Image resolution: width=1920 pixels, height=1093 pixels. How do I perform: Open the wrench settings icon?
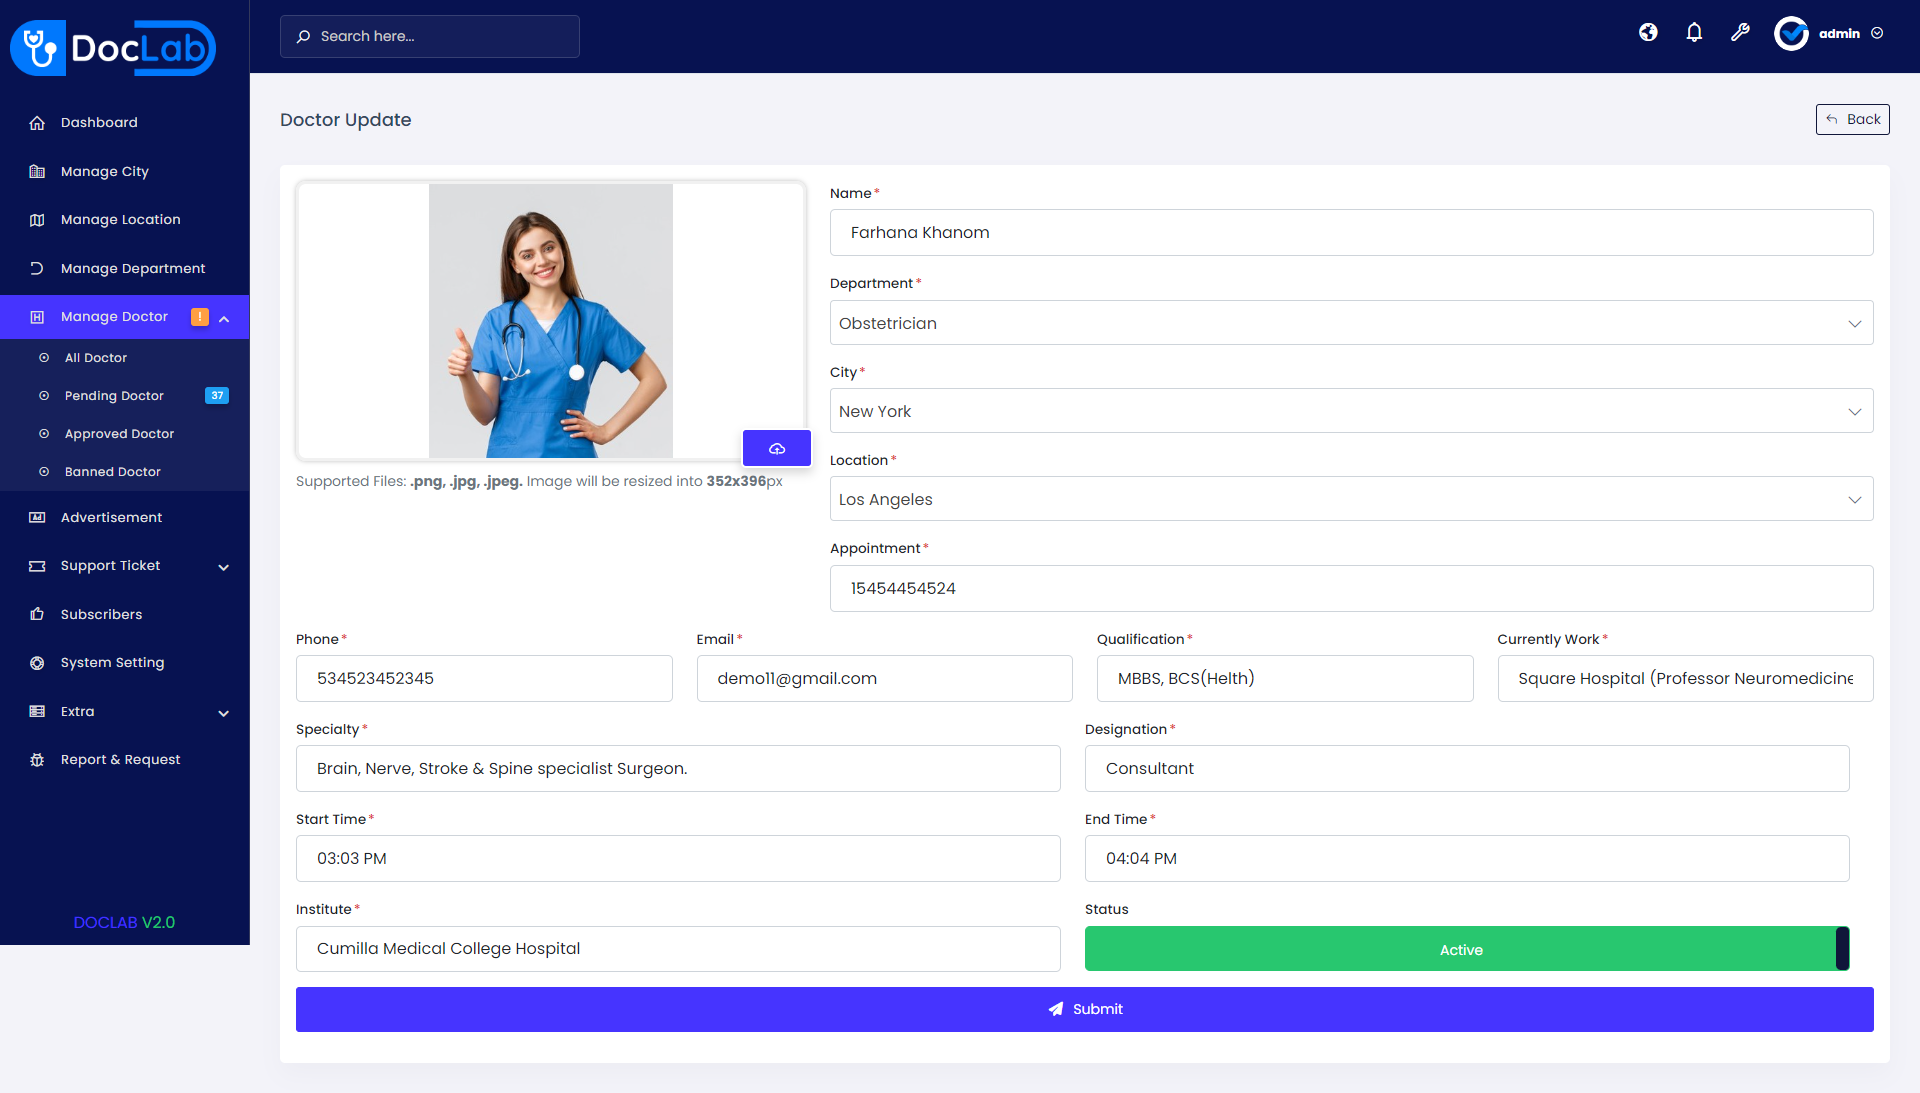[1740, 32]
